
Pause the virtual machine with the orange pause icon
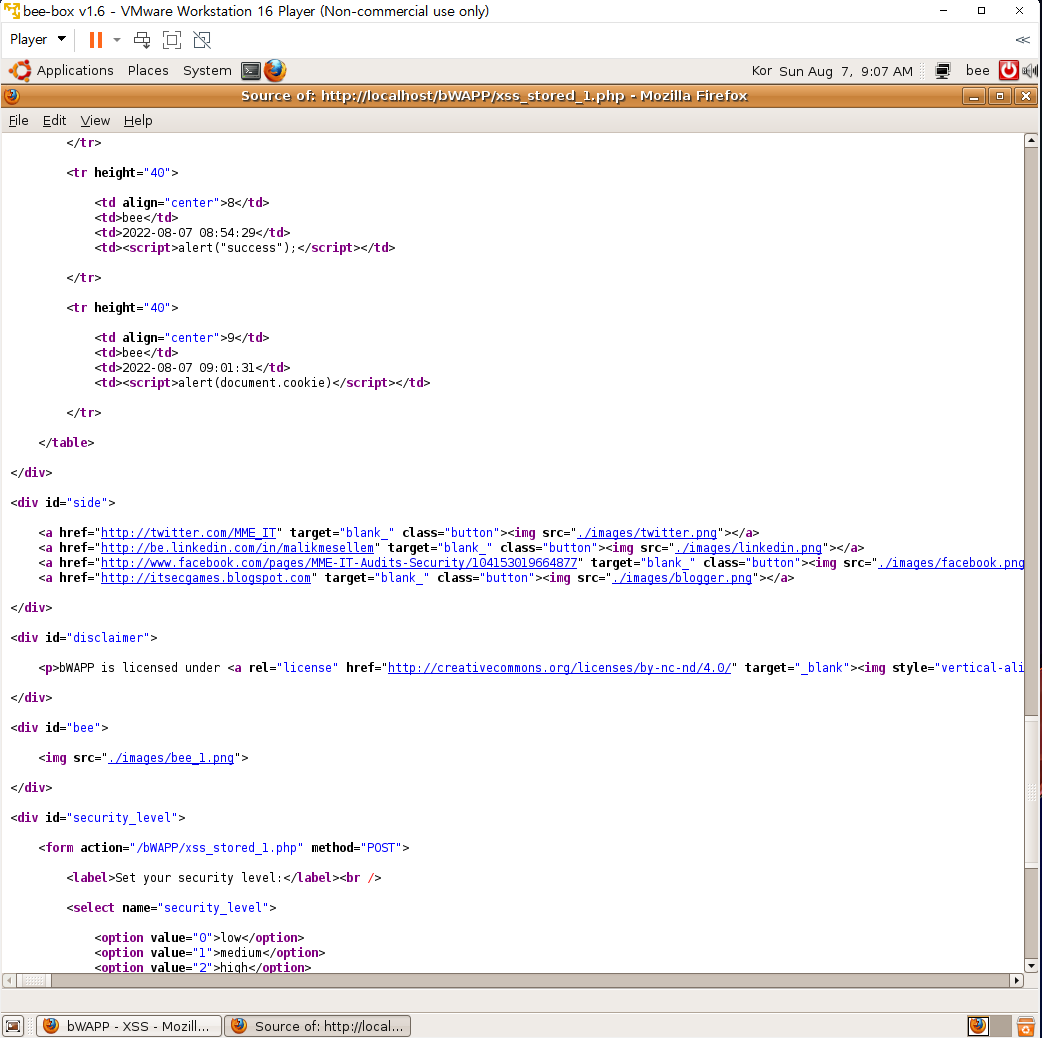pos(96,40)
